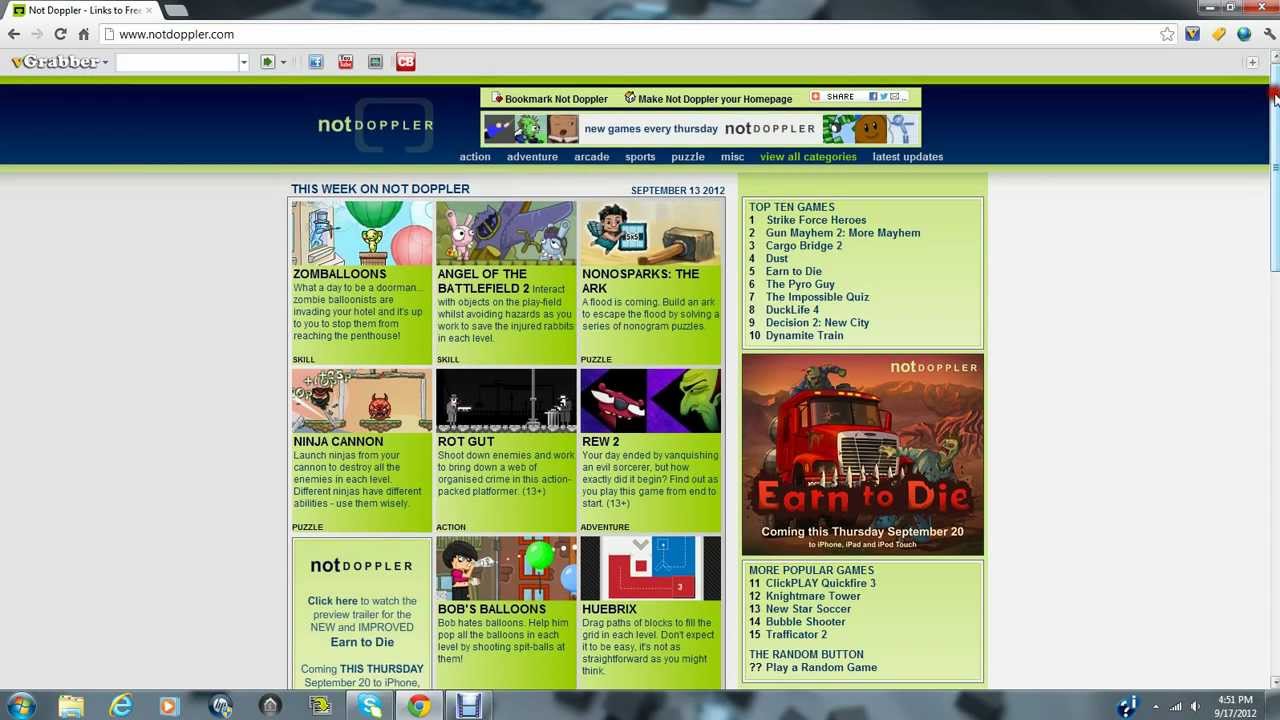This screenshot has height=720, width=1280.
Task: Click the Bob's Balloons thumbnail
Action: (506, 569)
